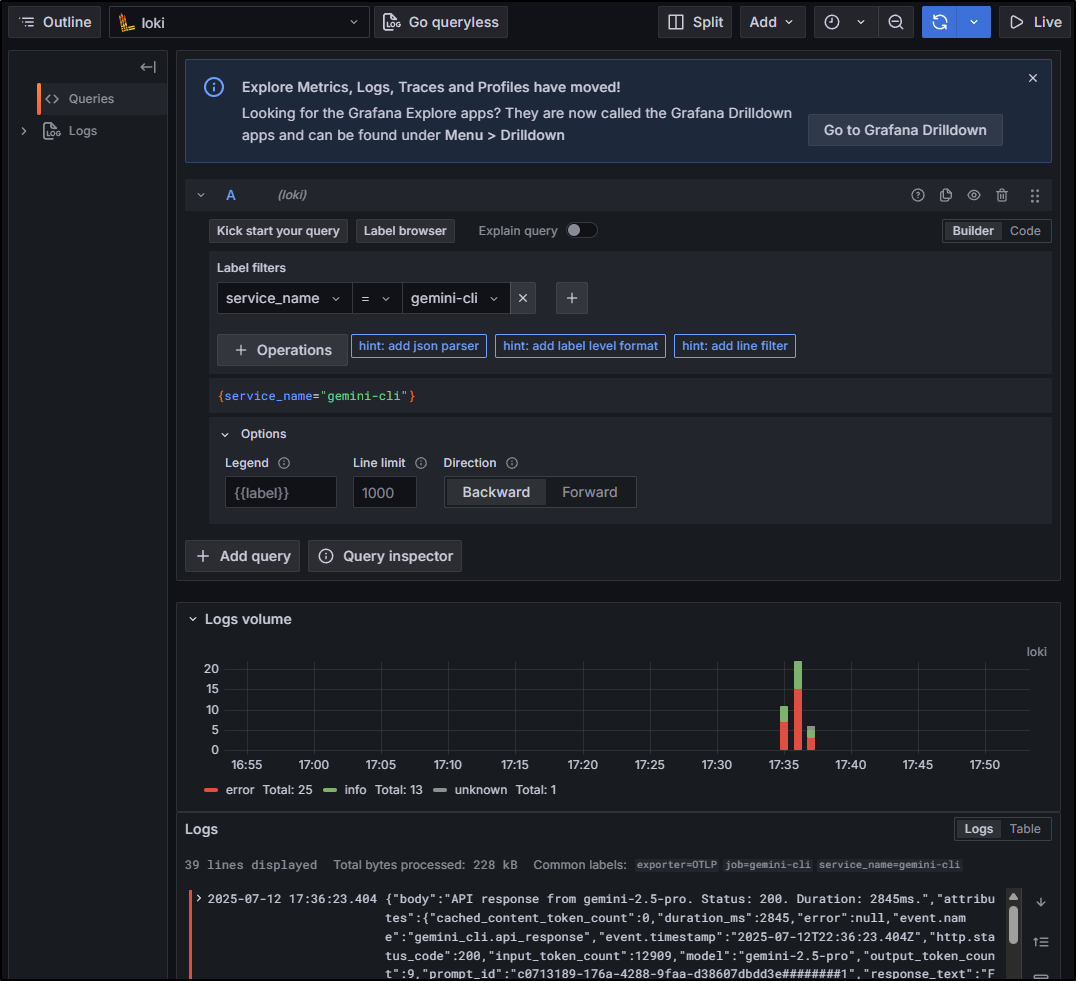Open the Label browser
Image resolution: width=1076 pixels, height=981 pixels.
coord(405,231)
